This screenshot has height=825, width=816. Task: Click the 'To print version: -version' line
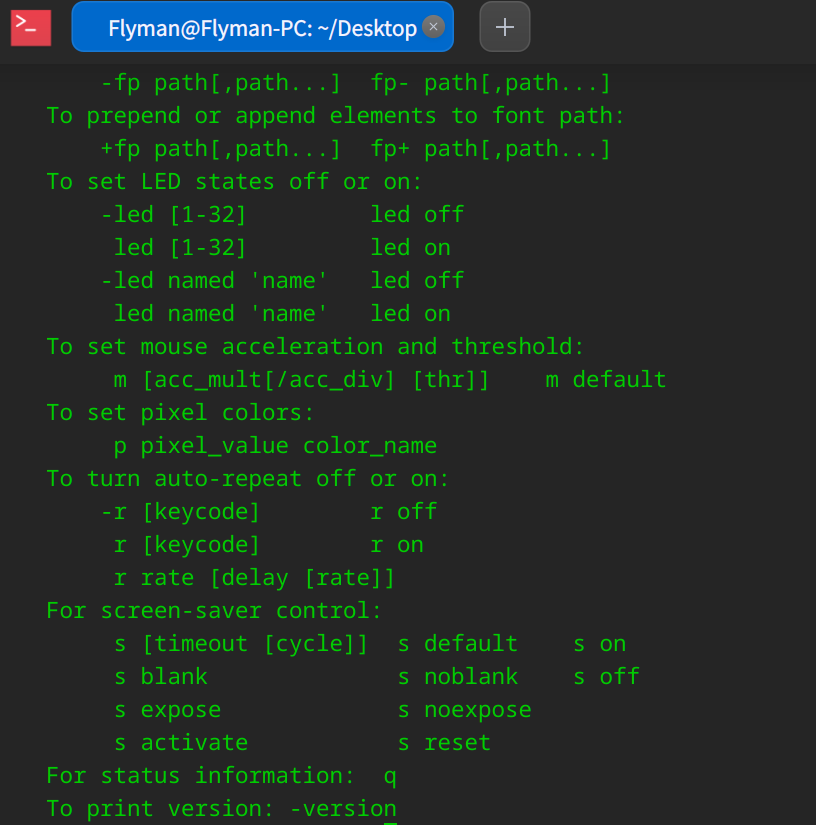[221, 809]
